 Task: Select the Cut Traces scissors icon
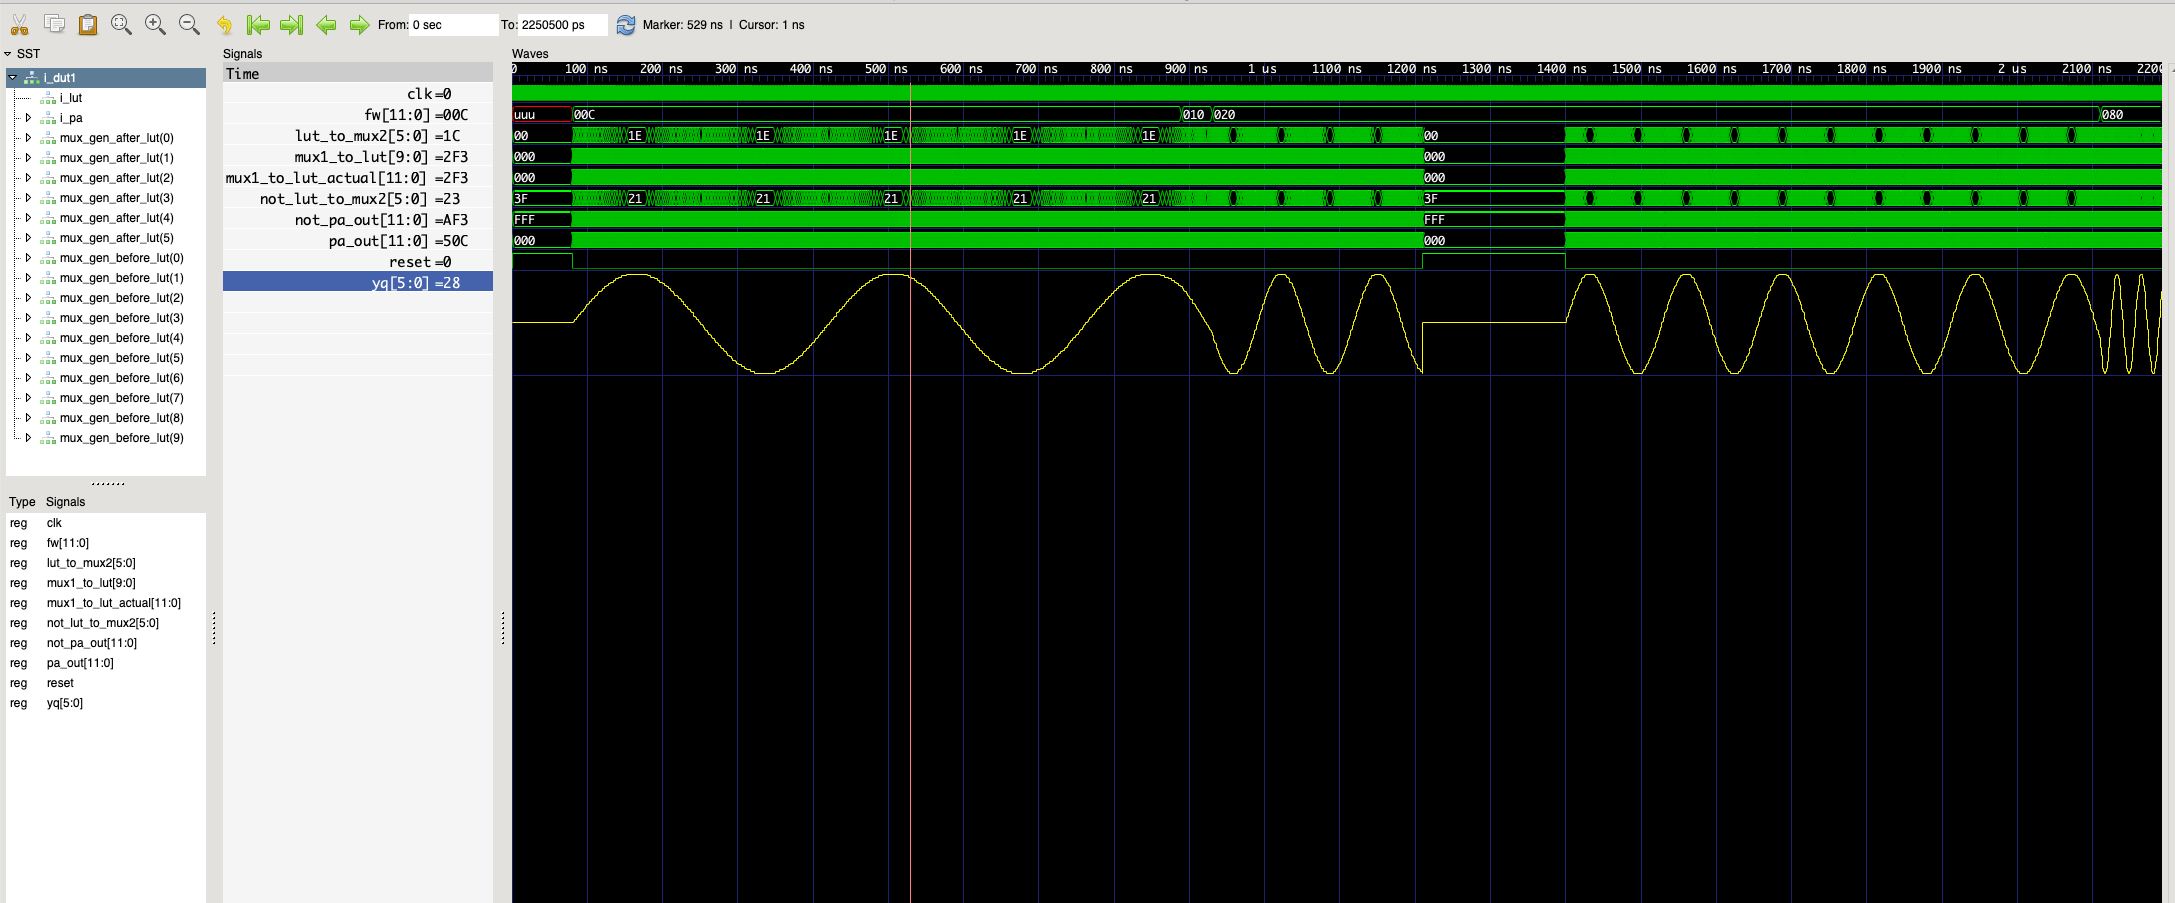18,24
